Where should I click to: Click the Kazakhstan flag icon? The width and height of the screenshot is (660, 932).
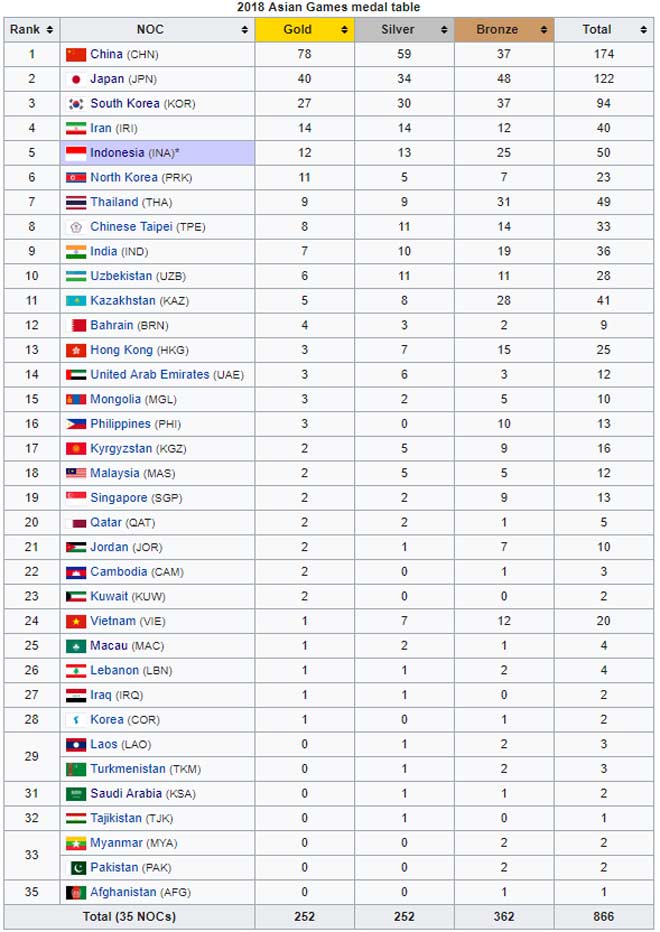(76, 301)
